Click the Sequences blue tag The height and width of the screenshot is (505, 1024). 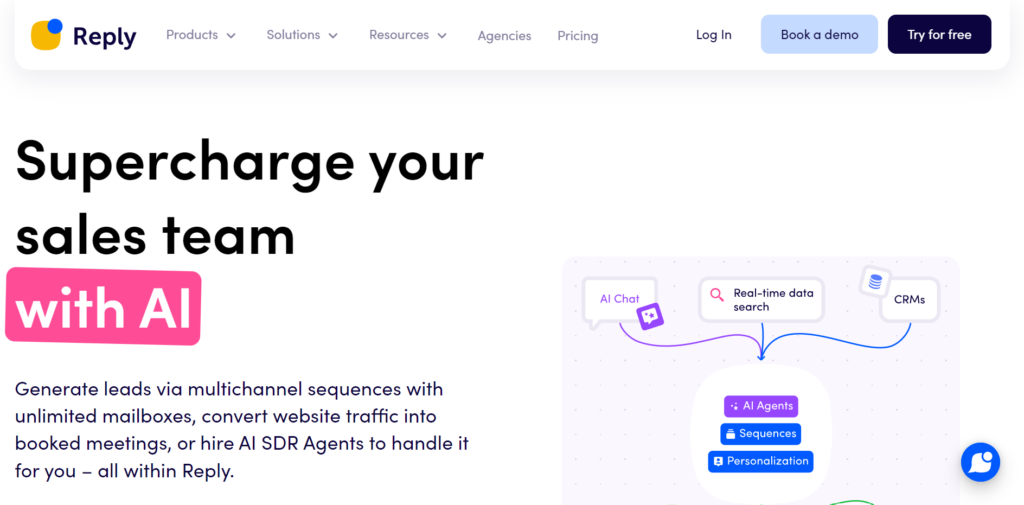(761, 434)
